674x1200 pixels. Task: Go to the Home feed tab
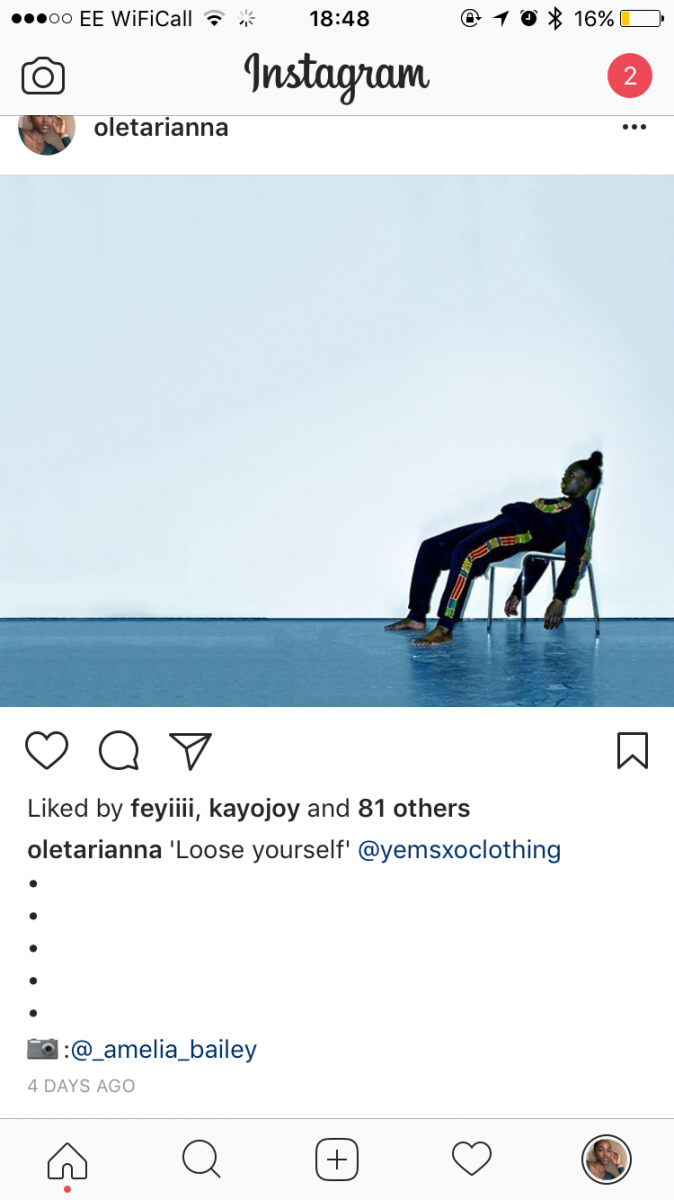pos(67,1160)
